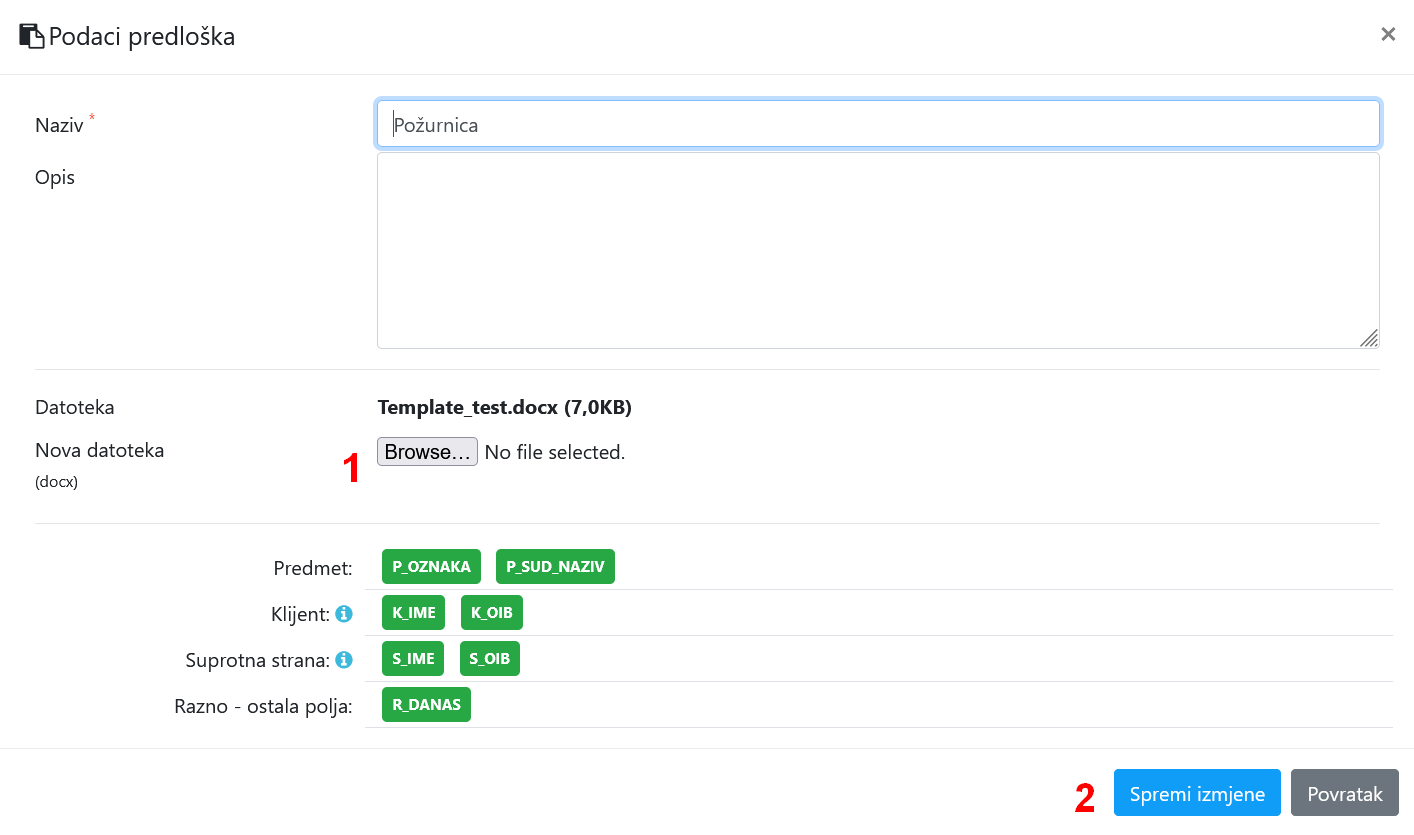Image resolution: width=1414 pixels, height=835 pixels.
Task: Close the Podaci predloška dialog with X
Action: 1387,35
